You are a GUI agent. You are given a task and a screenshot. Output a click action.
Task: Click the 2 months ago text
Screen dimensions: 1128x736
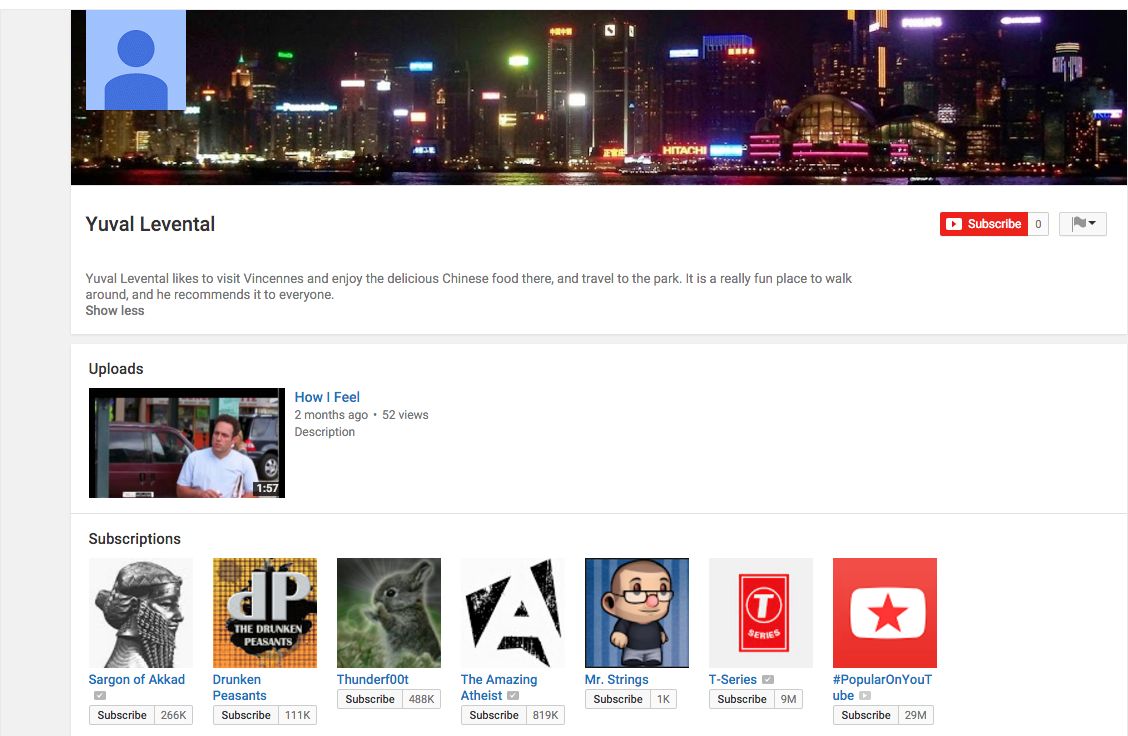click(331, 415)
